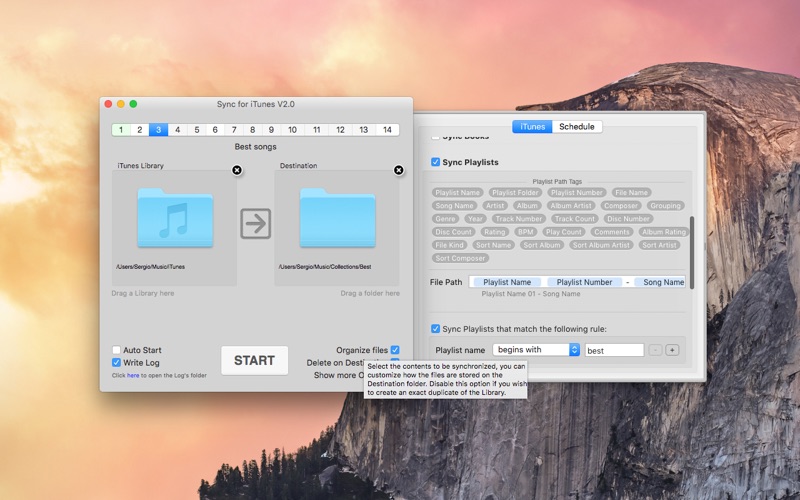Click the 'Track Number' path tag

[518, 219]
